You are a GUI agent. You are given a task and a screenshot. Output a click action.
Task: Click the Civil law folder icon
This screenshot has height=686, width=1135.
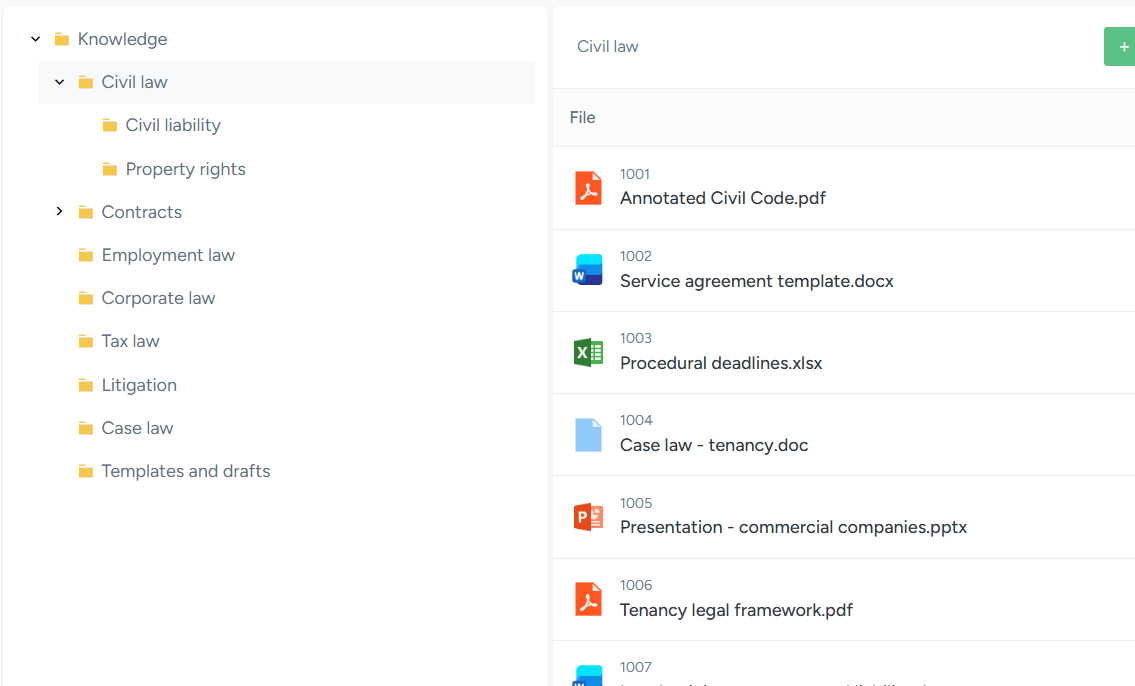click(85, 82)
